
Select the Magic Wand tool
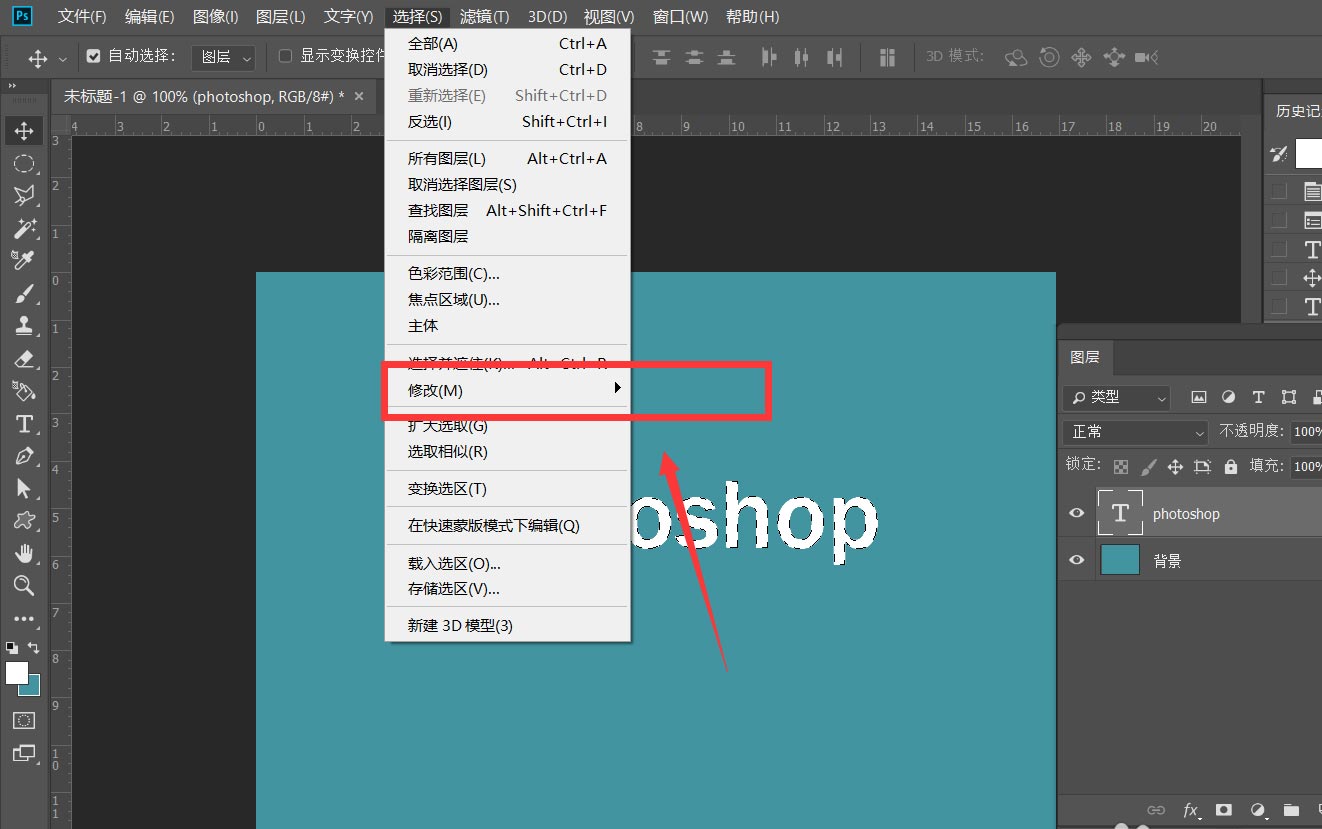pos(24,228)
